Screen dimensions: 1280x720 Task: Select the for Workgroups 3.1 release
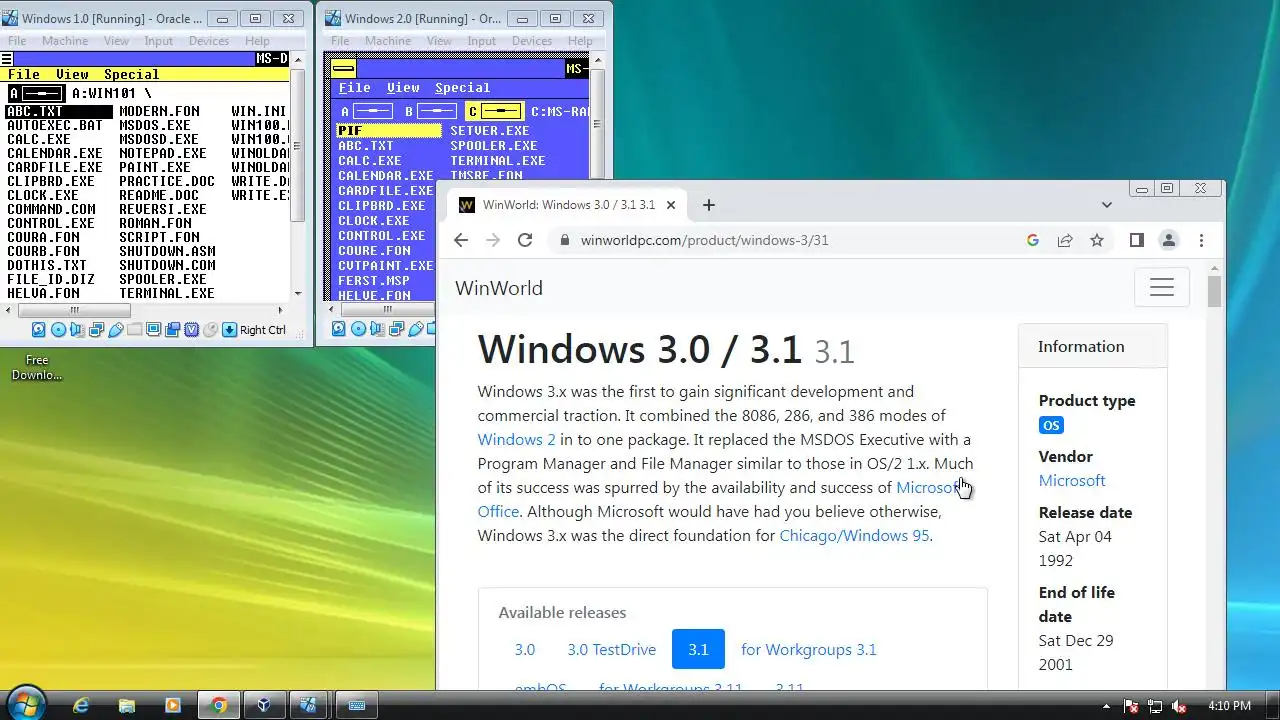[809, 649]
